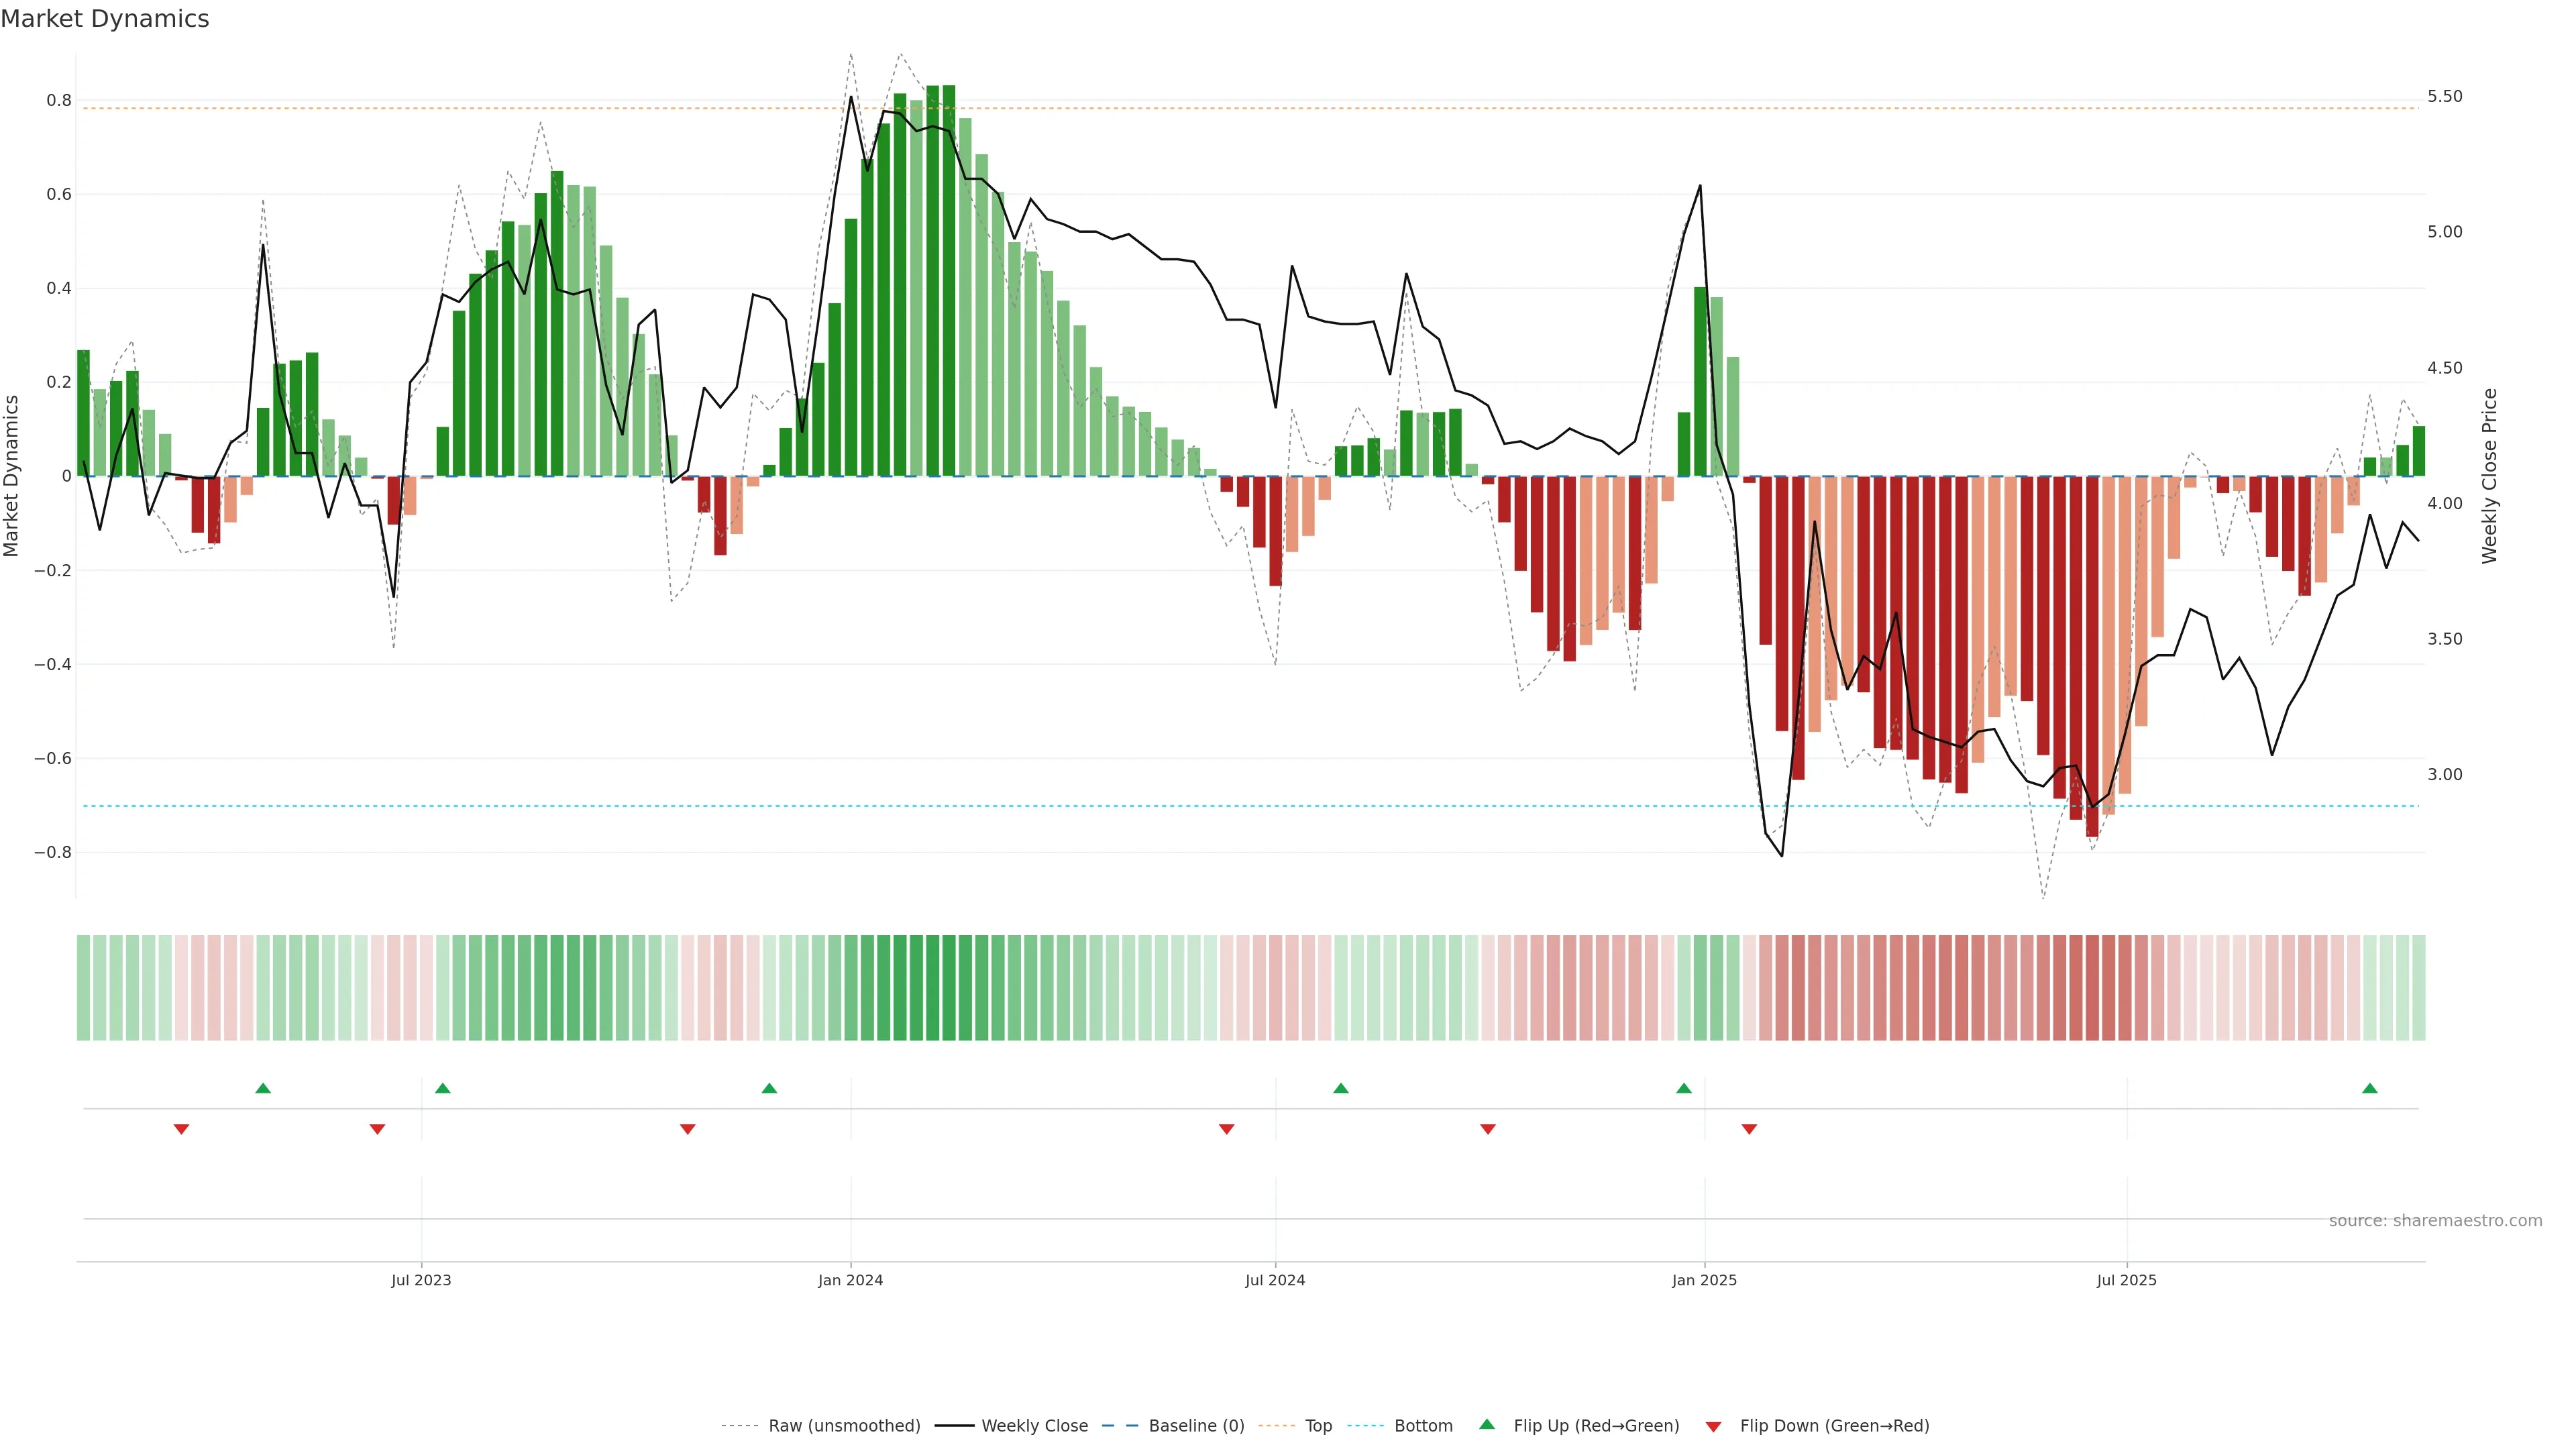Click the red flip-down marker just before Jul 2024
The width and height of the screenshot is (2576, 1449).
(1227, 1129)
